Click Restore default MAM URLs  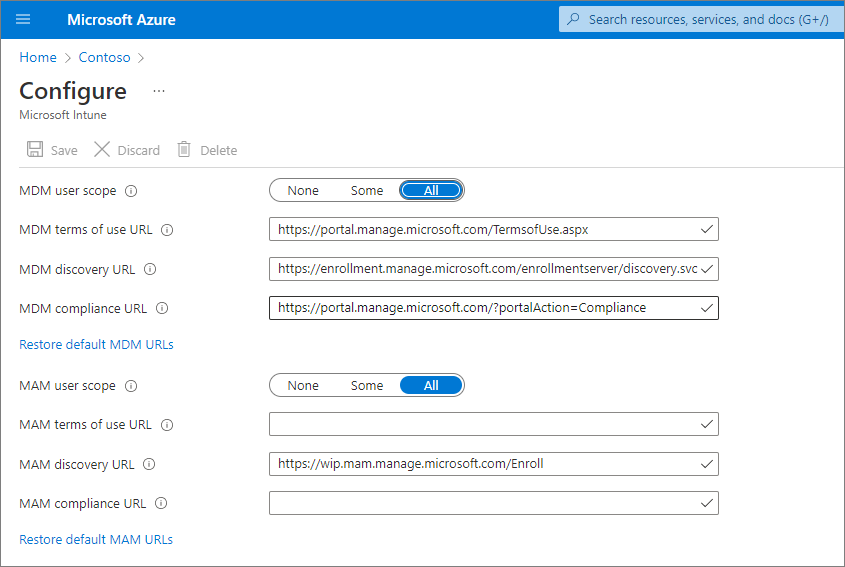click(96, 540)
